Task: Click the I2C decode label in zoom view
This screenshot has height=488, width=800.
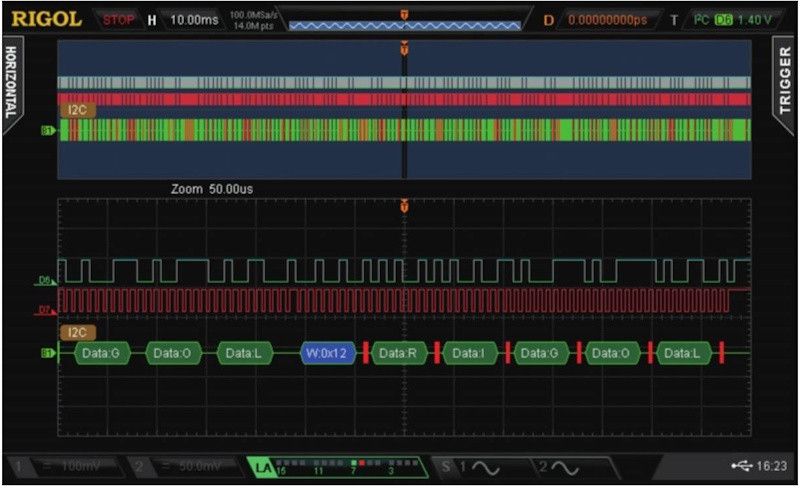Action: point(77,332)
